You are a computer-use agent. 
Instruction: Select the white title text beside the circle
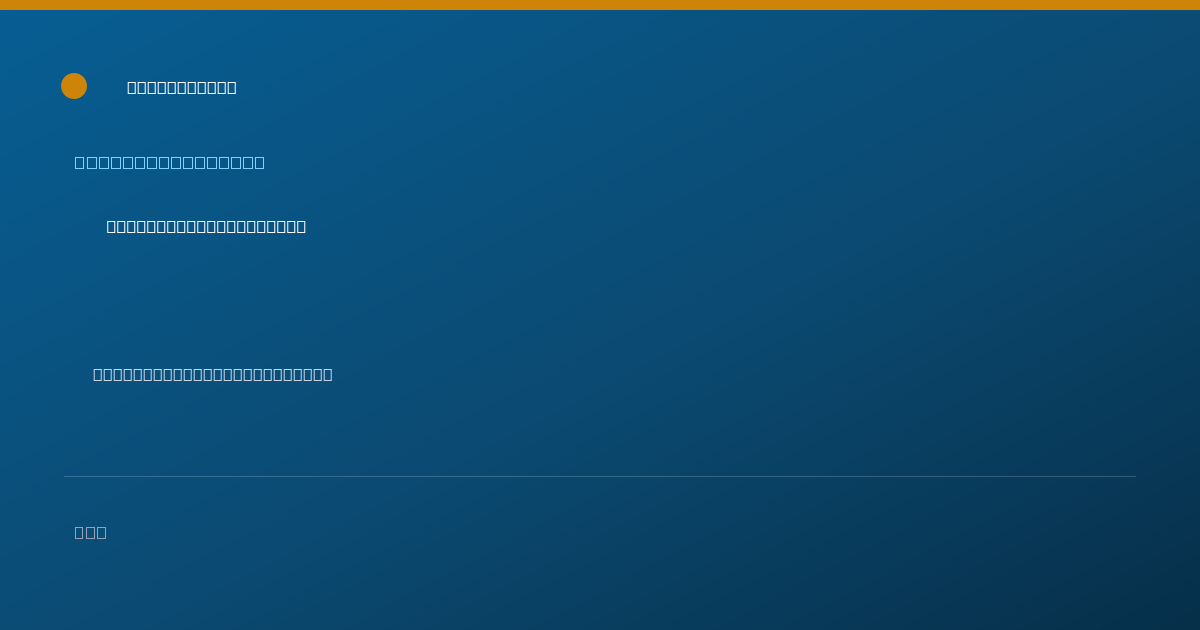(x=182, y=87)
